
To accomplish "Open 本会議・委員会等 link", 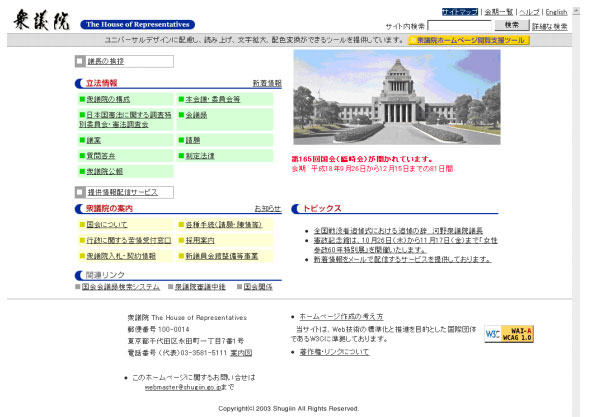I will coord(213,99).
